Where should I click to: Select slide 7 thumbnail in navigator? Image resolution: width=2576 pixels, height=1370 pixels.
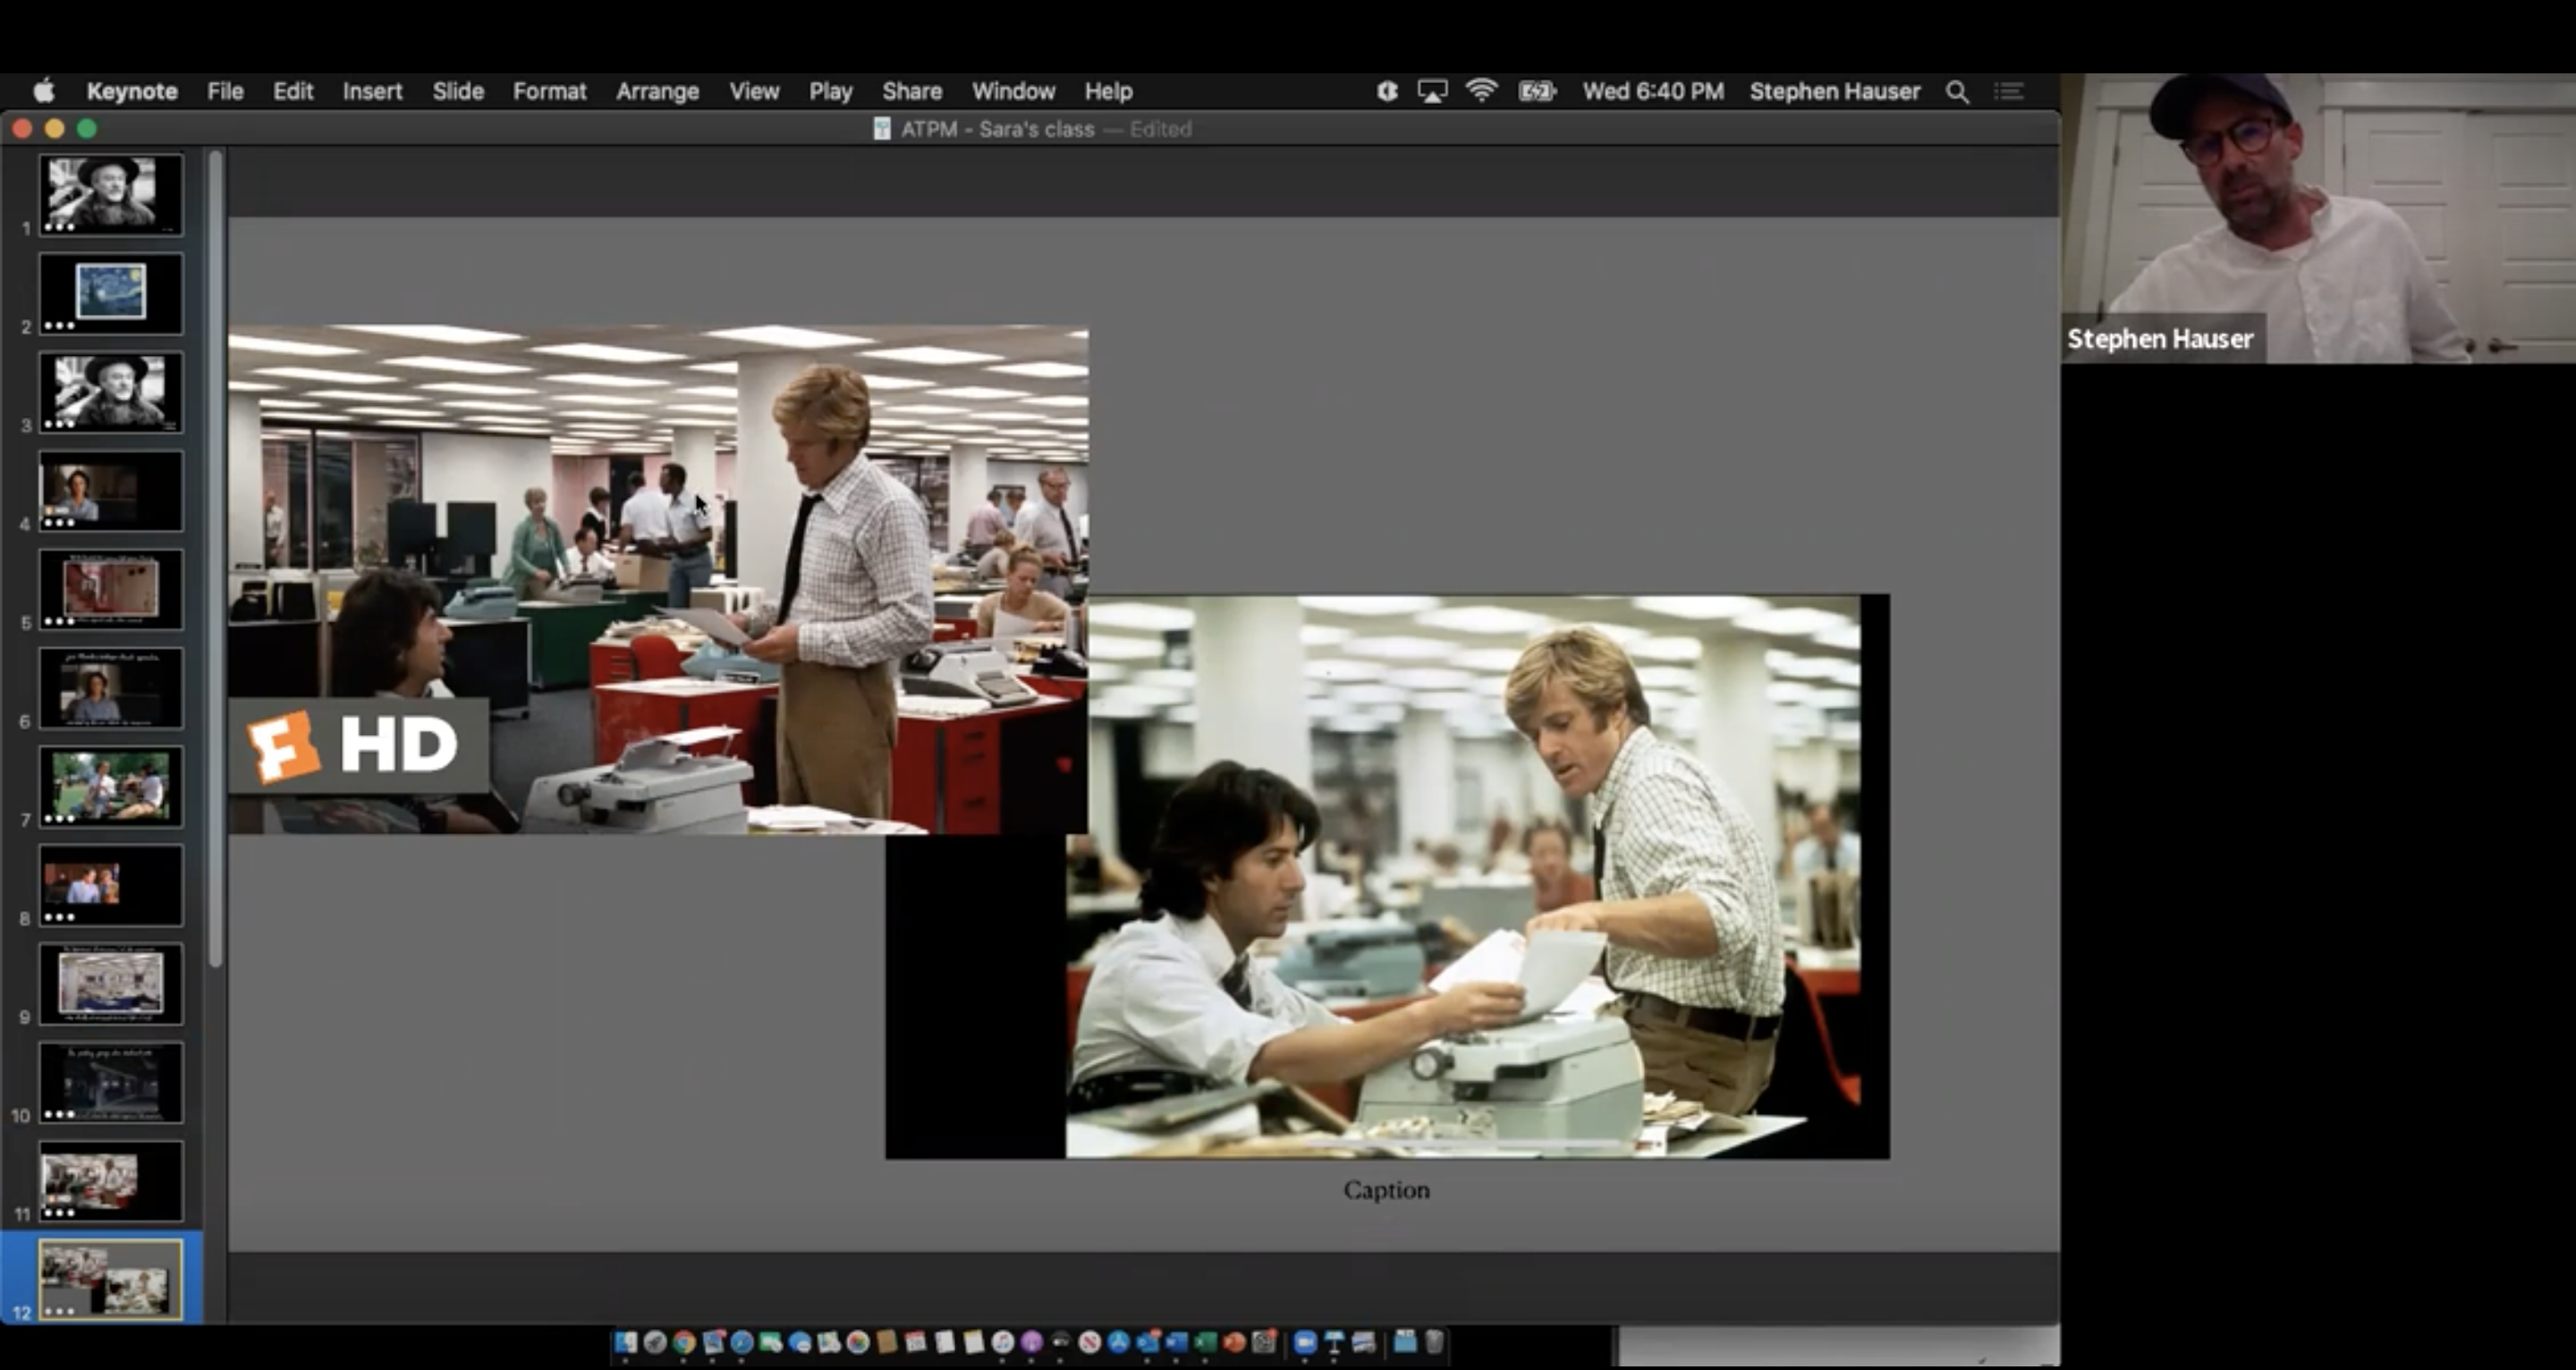111,786
